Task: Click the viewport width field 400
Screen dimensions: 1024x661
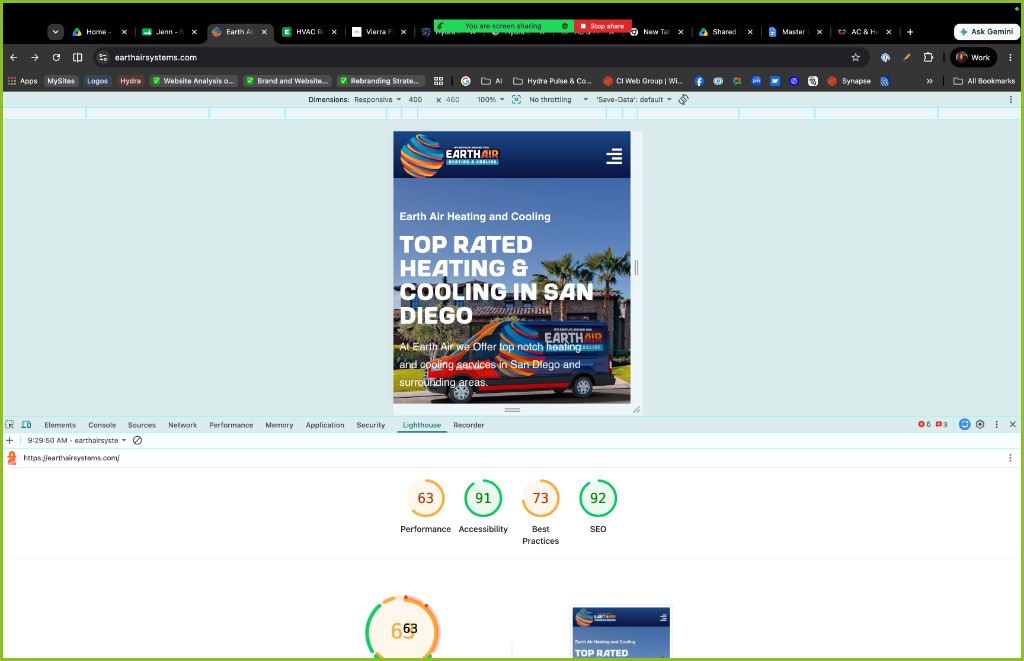Action: [x=415, y=100]
